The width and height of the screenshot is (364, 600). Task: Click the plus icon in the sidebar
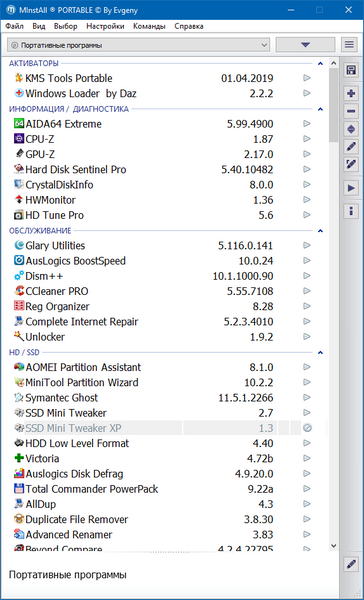351,93
